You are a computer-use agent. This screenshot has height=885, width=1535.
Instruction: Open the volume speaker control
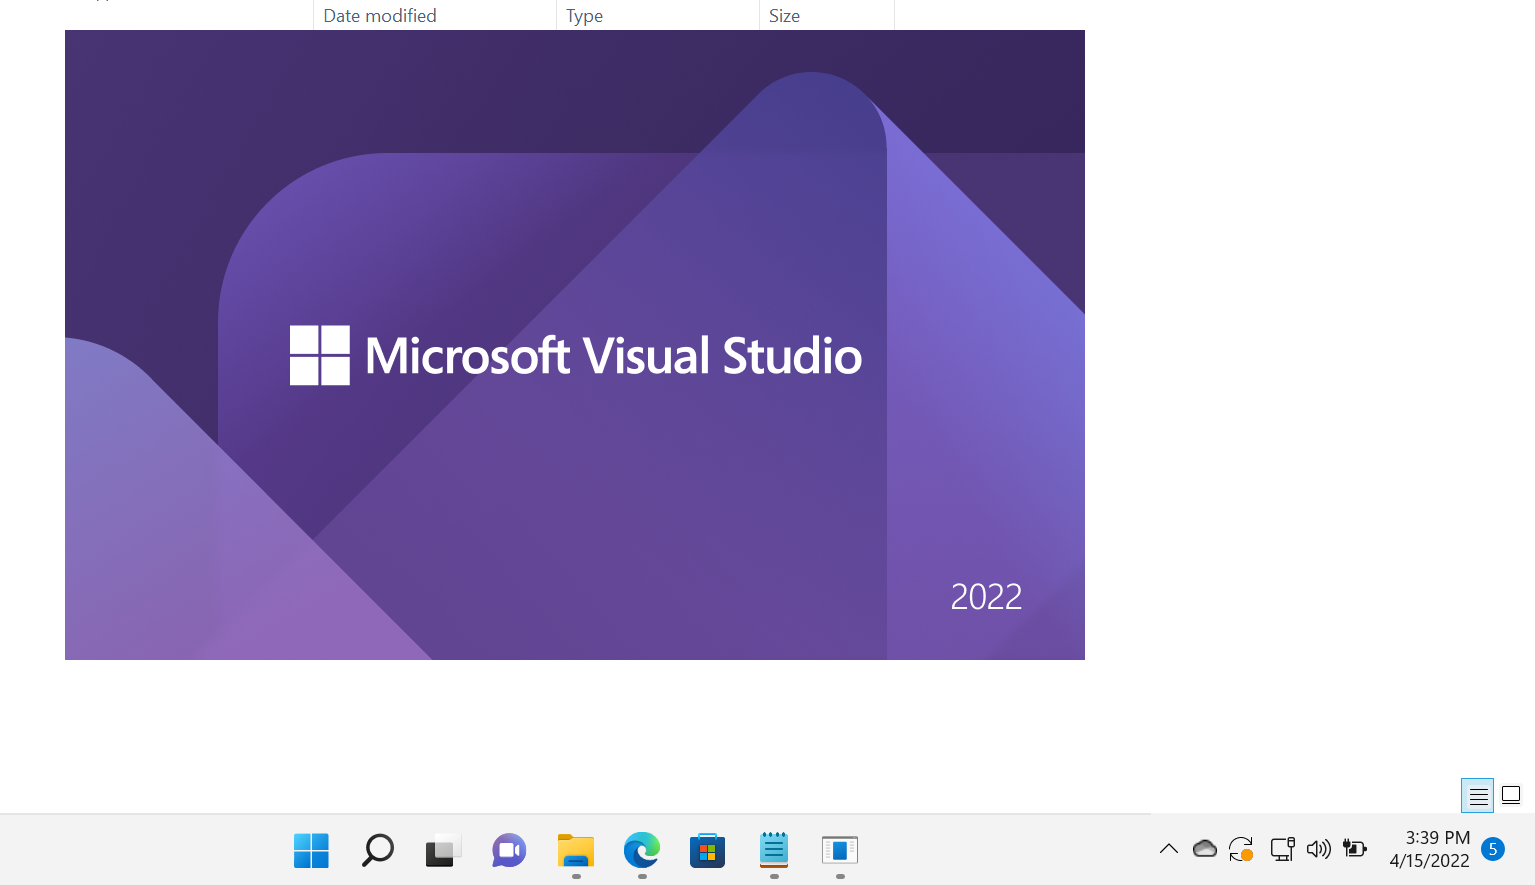coord(1319,850)
